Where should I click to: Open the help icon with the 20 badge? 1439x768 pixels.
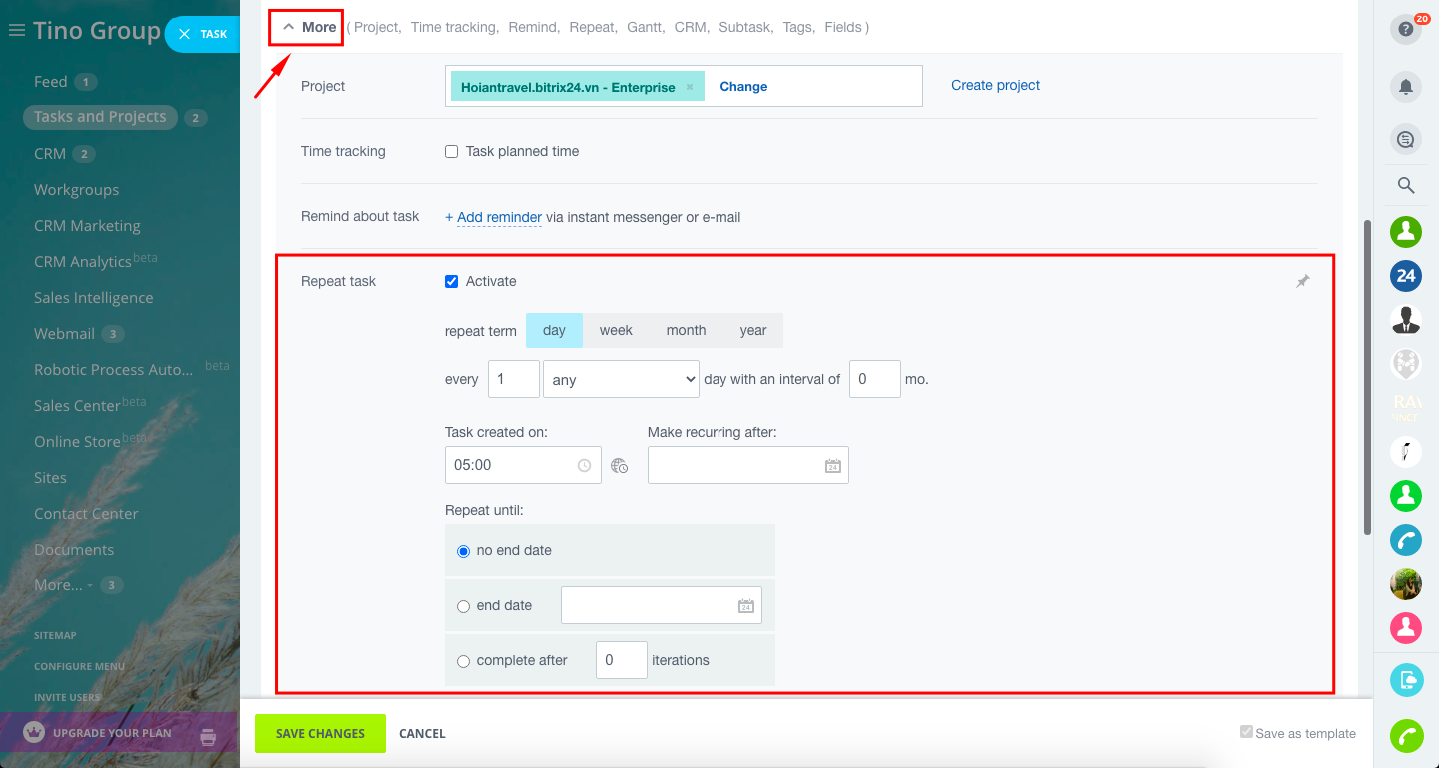click(1406, 29)
